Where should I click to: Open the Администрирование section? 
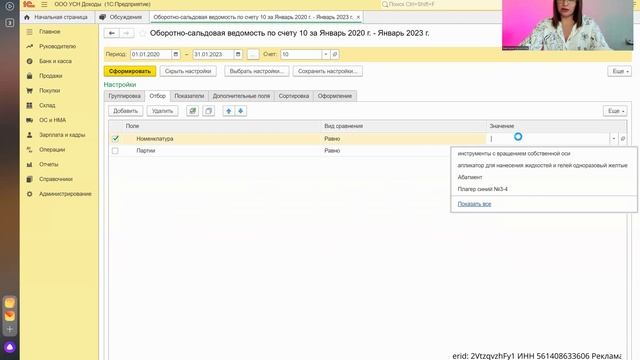coord(65,193)
